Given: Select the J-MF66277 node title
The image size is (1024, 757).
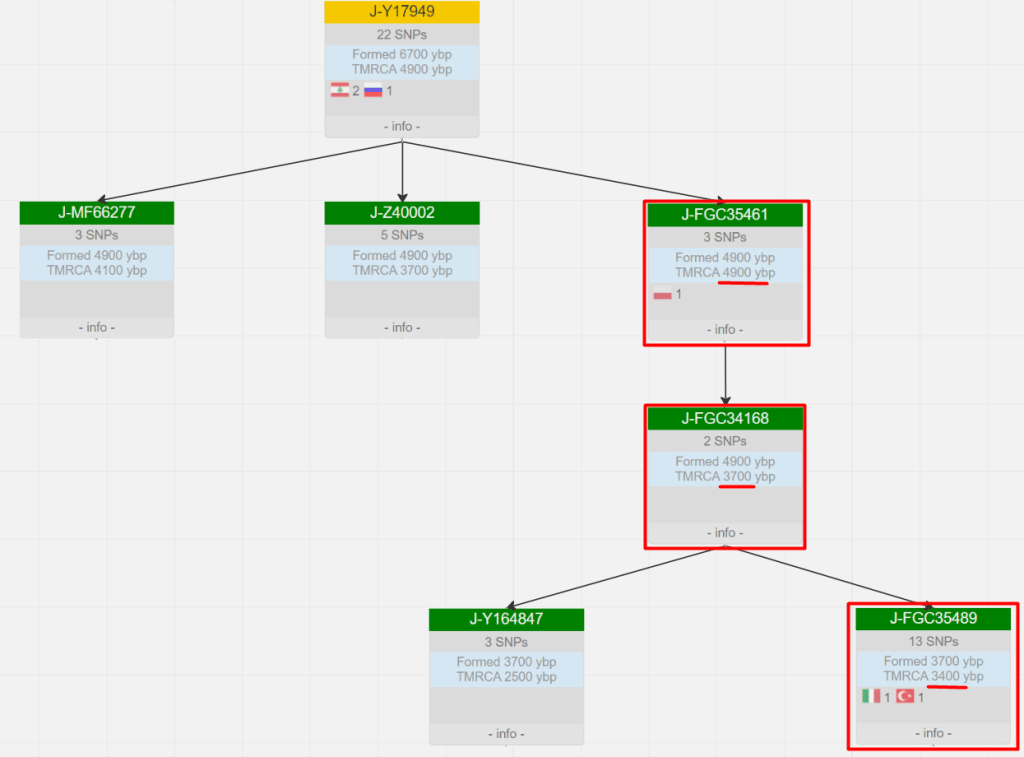Looking at the screenshot, I should coord(97,213).
